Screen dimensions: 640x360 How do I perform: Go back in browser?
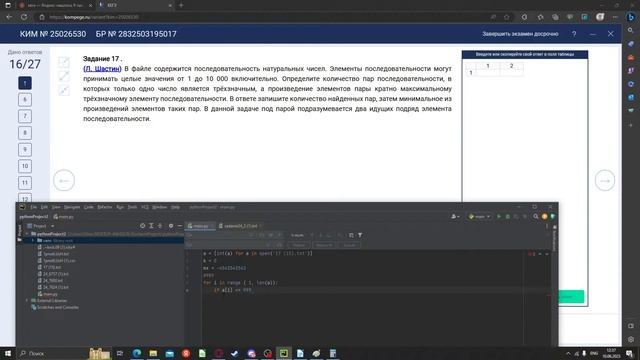tap(9, 17)
